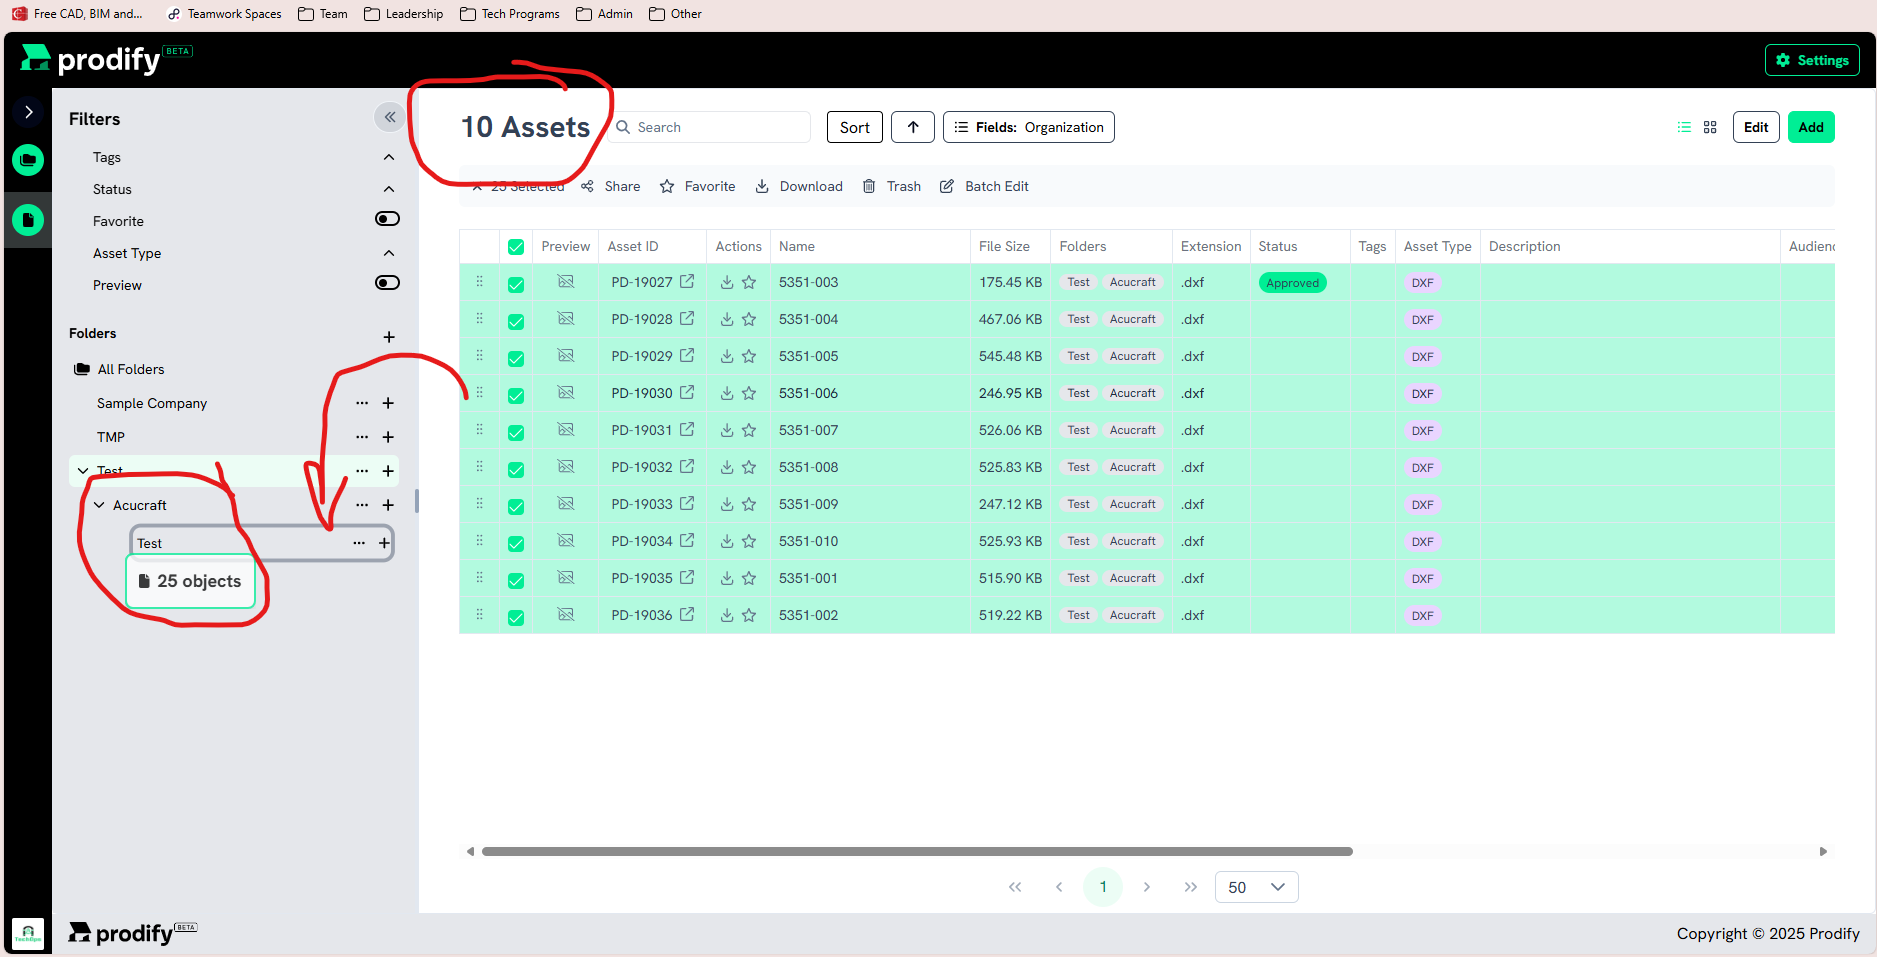This screenshot has width=1877, height=957.
Task: Click the green Add button
Action: [x=1810, y=127]
